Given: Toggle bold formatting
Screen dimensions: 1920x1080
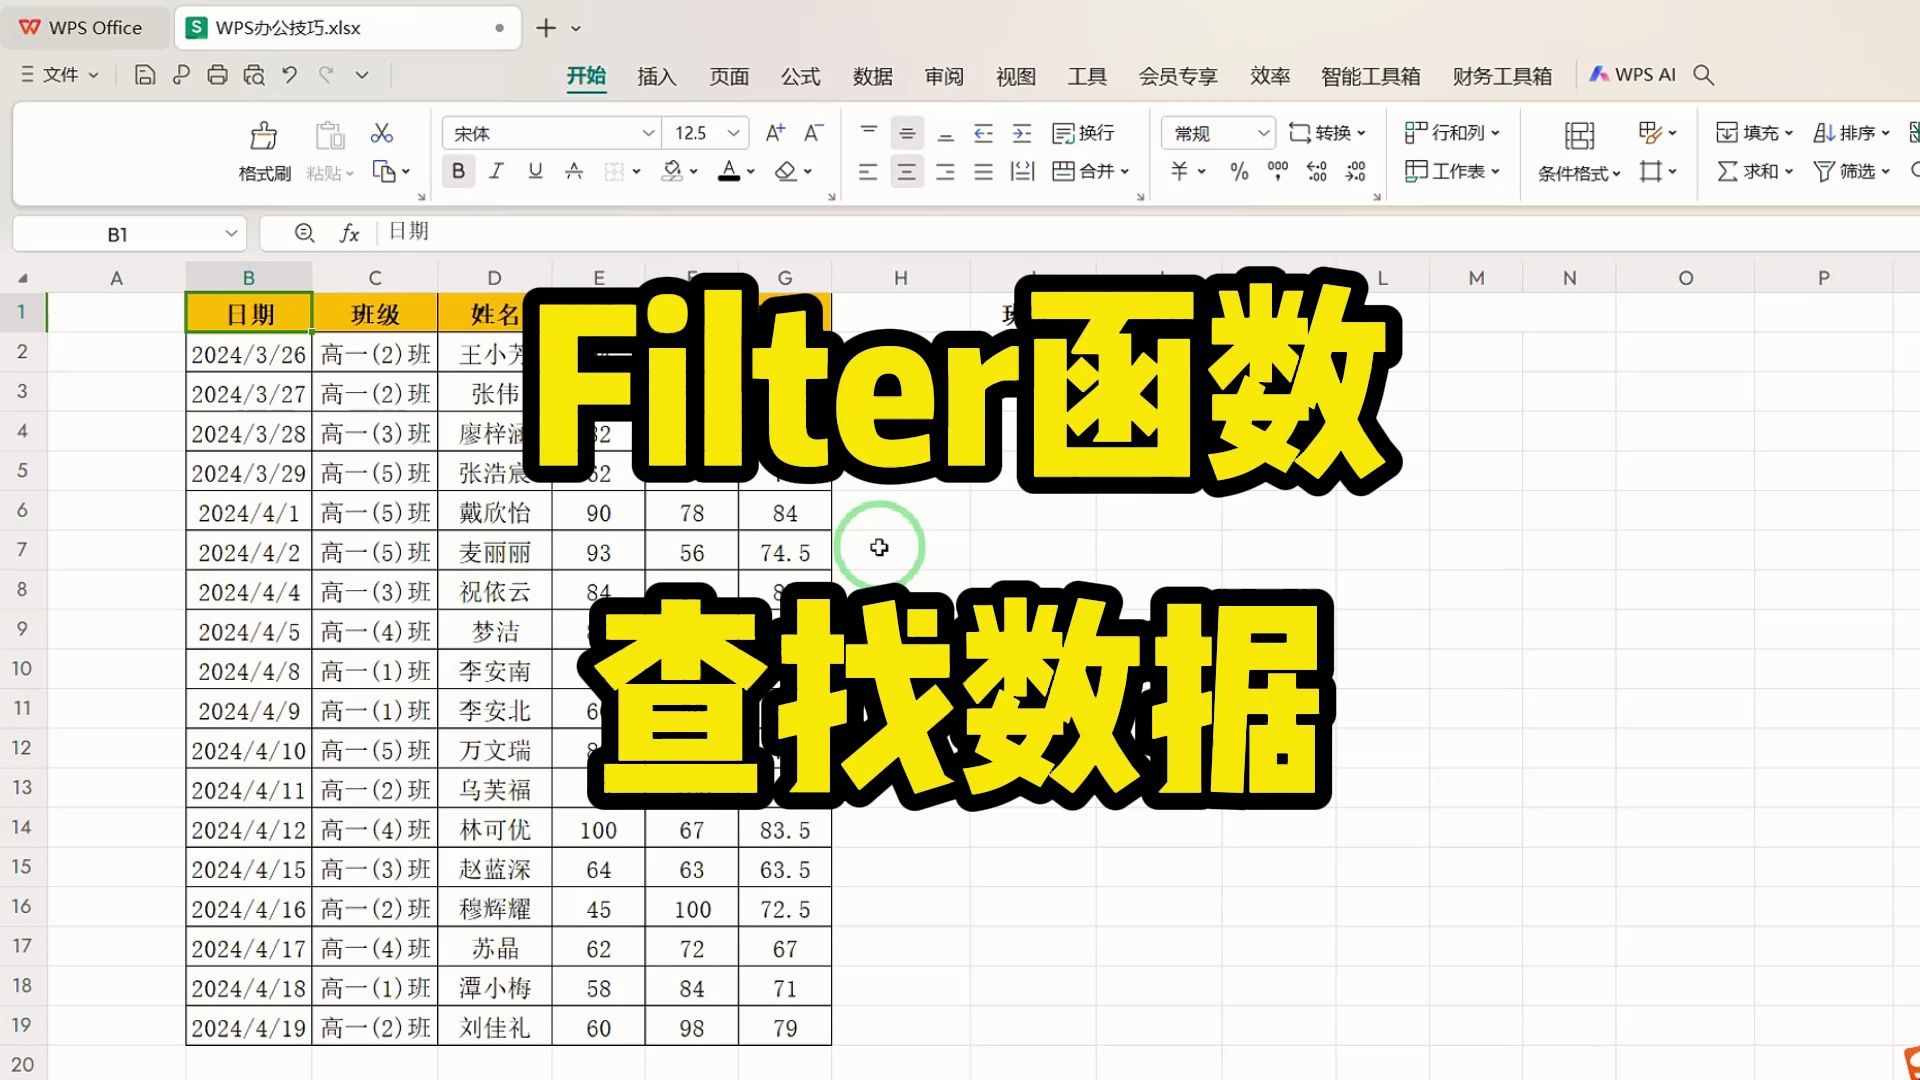Looking at the screenshot, I should click(458, 171).
